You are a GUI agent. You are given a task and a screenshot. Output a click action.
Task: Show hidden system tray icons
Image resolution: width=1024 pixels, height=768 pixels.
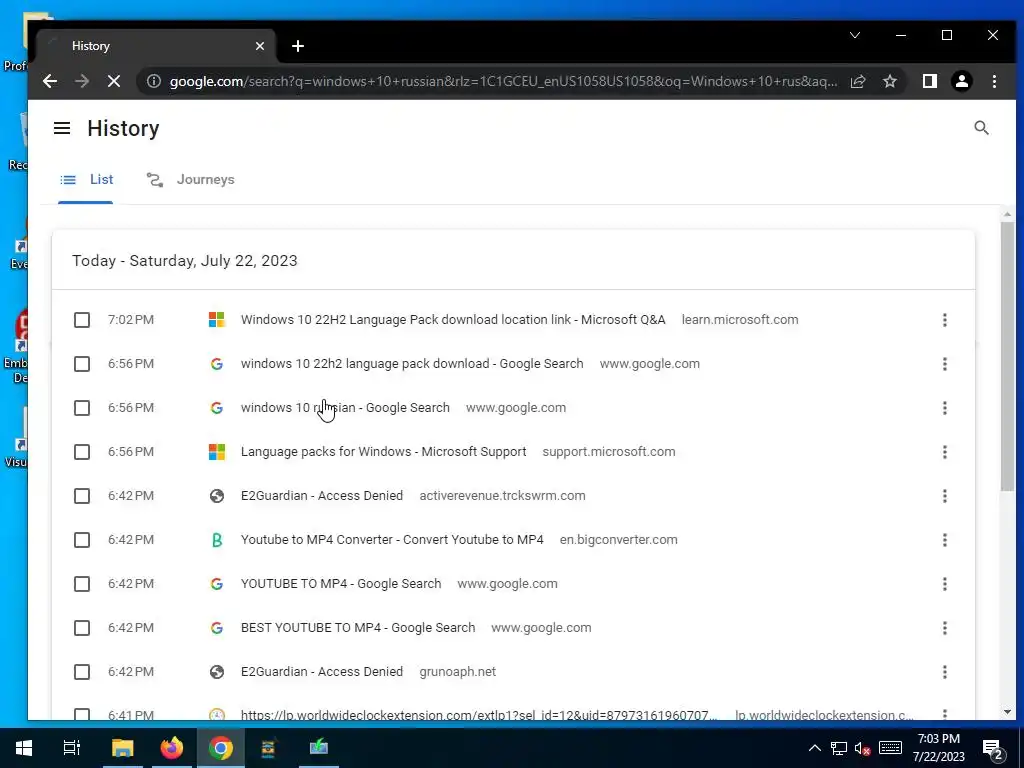coord(814,748)
